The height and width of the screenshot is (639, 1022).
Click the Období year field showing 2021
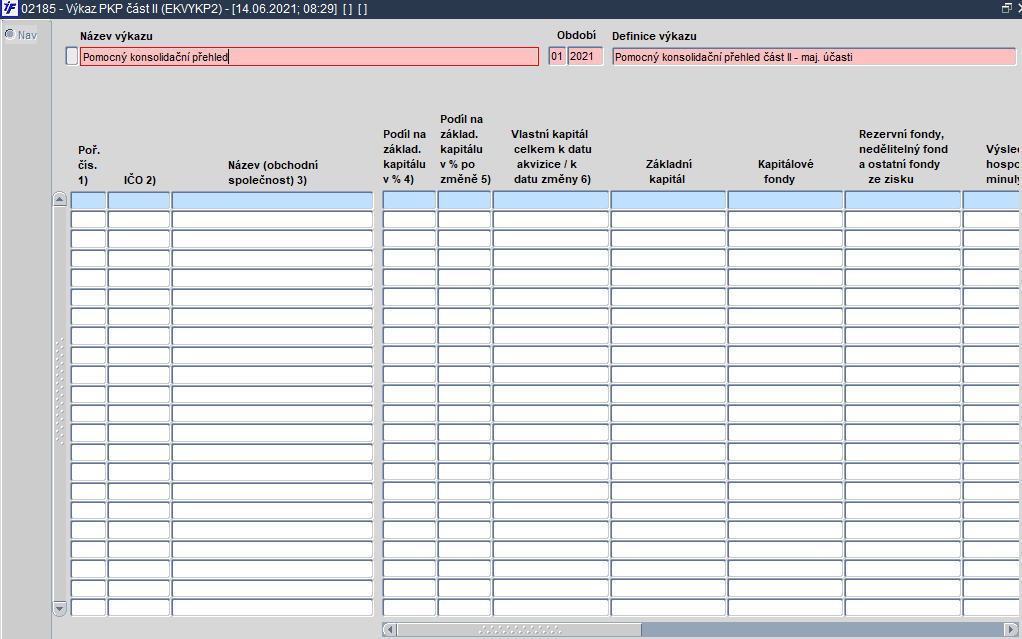pyautogui.click(x=585, y=57)
